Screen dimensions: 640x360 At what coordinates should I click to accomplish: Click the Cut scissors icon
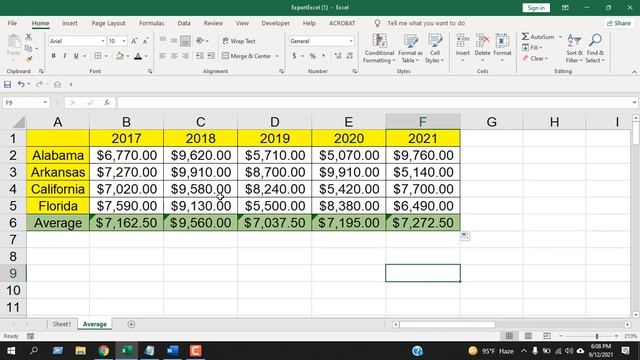29,37
